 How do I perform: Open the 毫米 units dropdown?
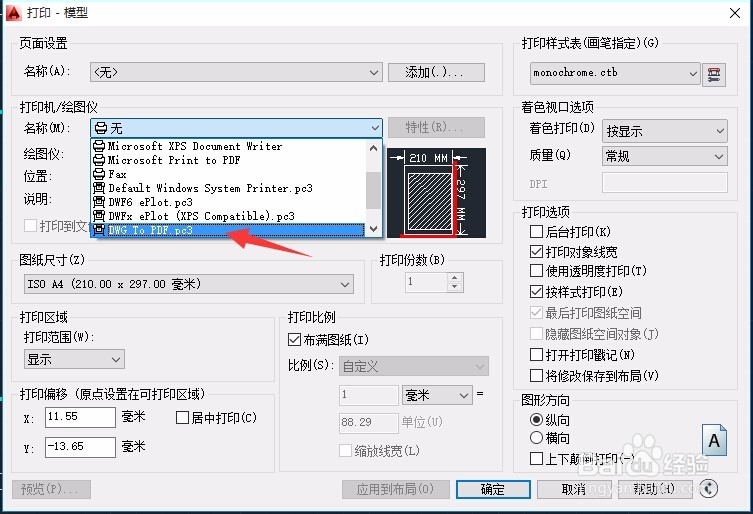point(437,395)
